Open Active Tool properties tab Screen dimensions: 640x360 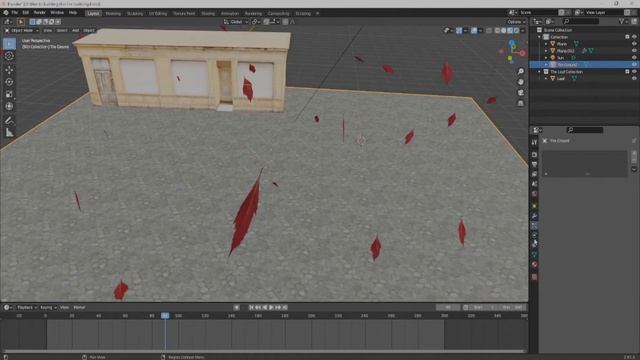pyautogui.click(x=534, y=142)
